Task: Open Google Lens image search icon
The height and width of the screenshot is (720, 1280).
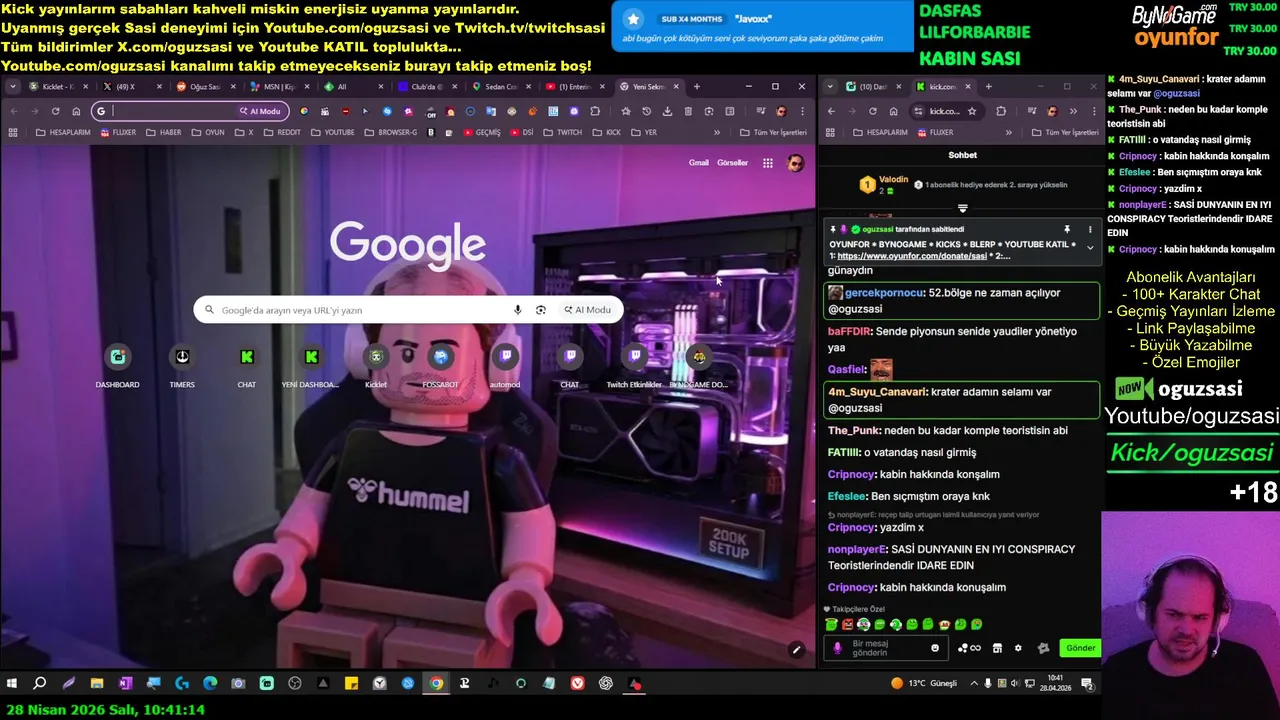Action: [x=541, y=310]
